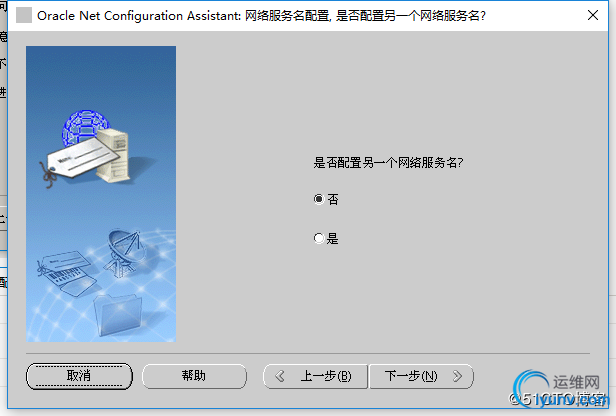Image resolution: width=616 pixels, height=416 pixels.
Task: Click the faded tag and keyboard icon
Action: [x=67, y=273]
